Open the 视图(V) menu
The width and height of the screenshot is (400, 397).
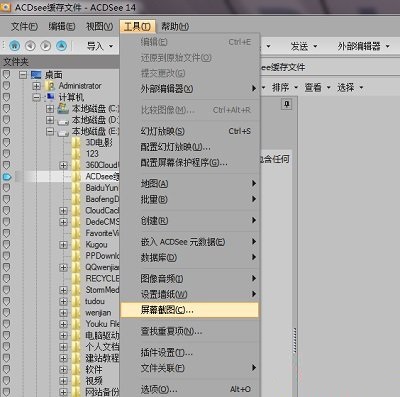pos(99,26)
